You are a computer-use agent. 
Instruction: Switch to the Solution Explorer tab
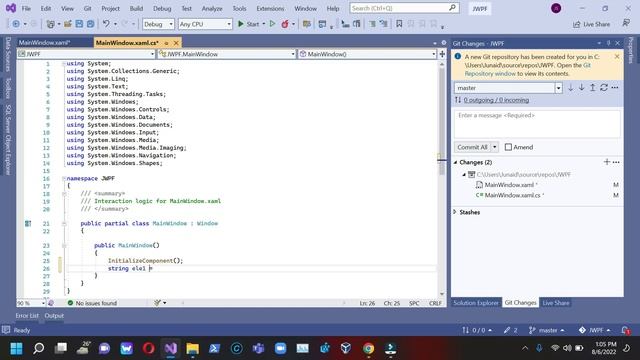coord(476,303)
